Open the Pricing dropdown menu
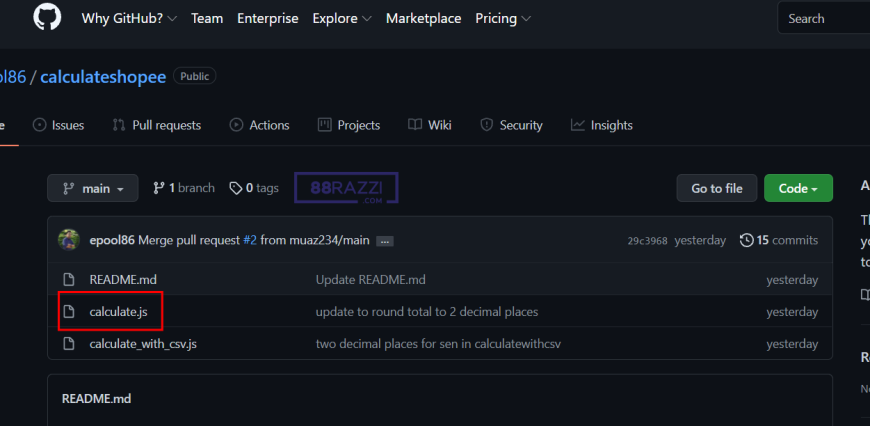Viewport: 870px width, 426px height. (503, 18)
